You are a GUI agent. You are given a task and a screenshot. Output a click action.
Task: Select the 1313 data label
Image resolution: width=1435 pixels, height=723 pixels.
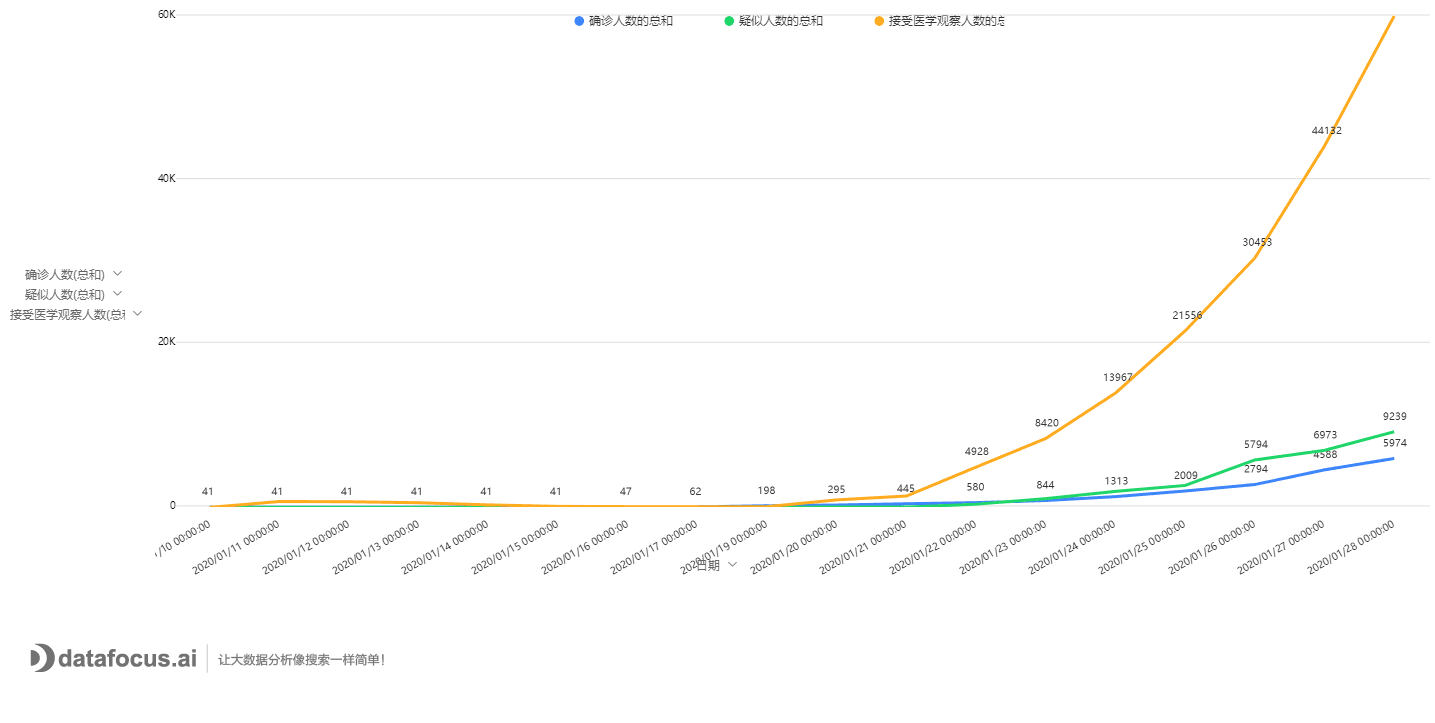[1116, 481]
